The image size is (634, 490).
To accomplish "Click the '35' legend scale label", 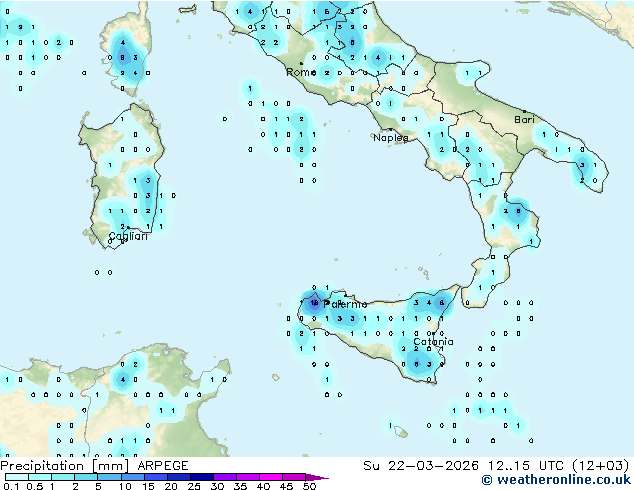I will tap(240, 486).
